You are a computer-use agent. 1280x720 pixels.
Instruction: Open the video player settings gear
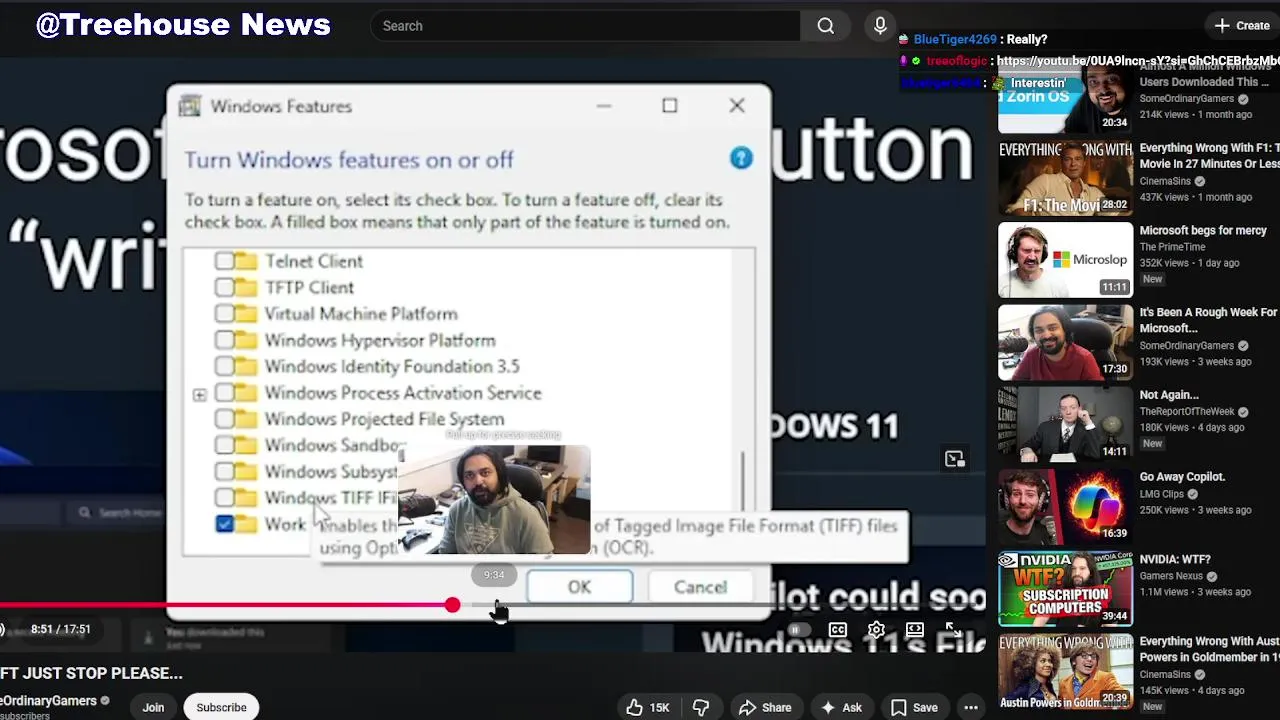pyautogui.click(x=876, y=630)
